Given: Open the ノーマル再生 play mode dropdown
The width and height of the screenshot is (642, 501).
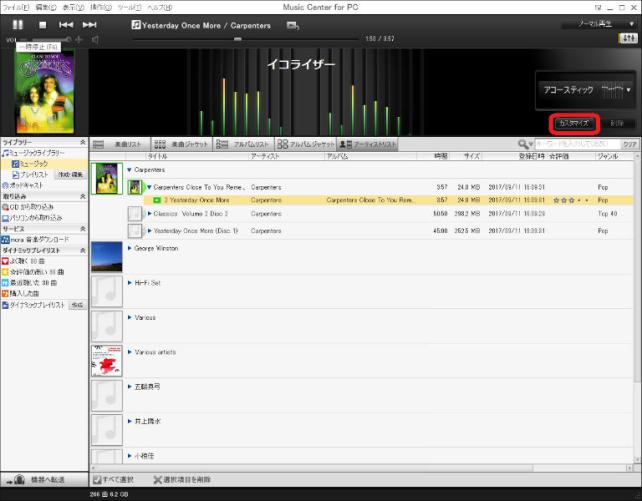Looking at the screenshot, I should click(599, 24).
